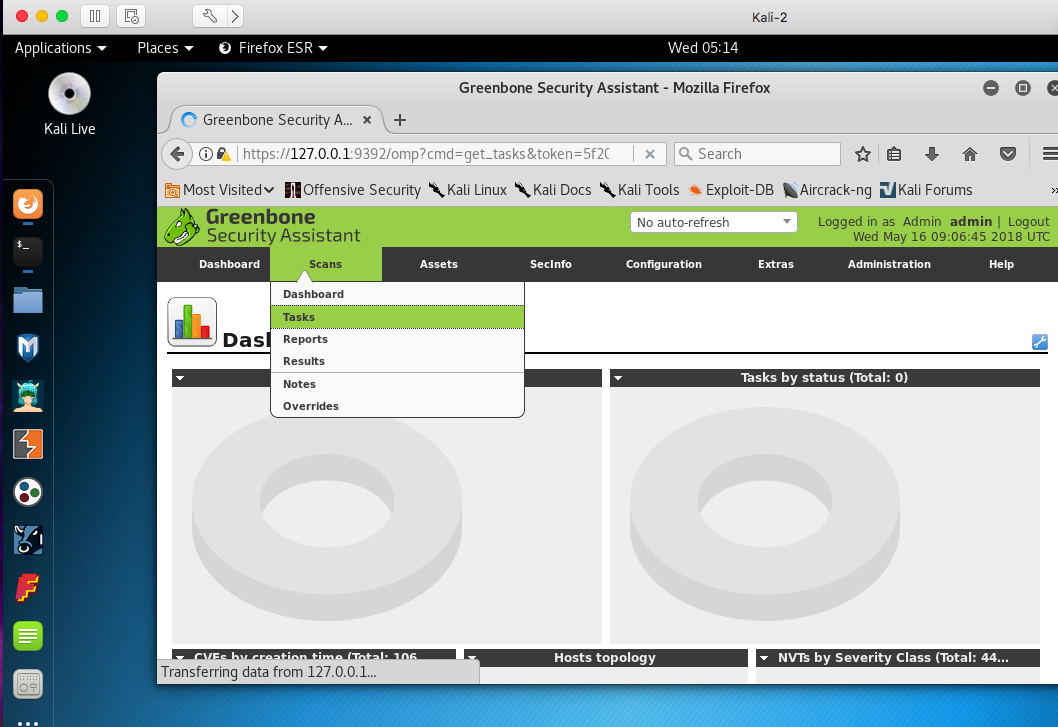View site security info icon

click(206, 154)
